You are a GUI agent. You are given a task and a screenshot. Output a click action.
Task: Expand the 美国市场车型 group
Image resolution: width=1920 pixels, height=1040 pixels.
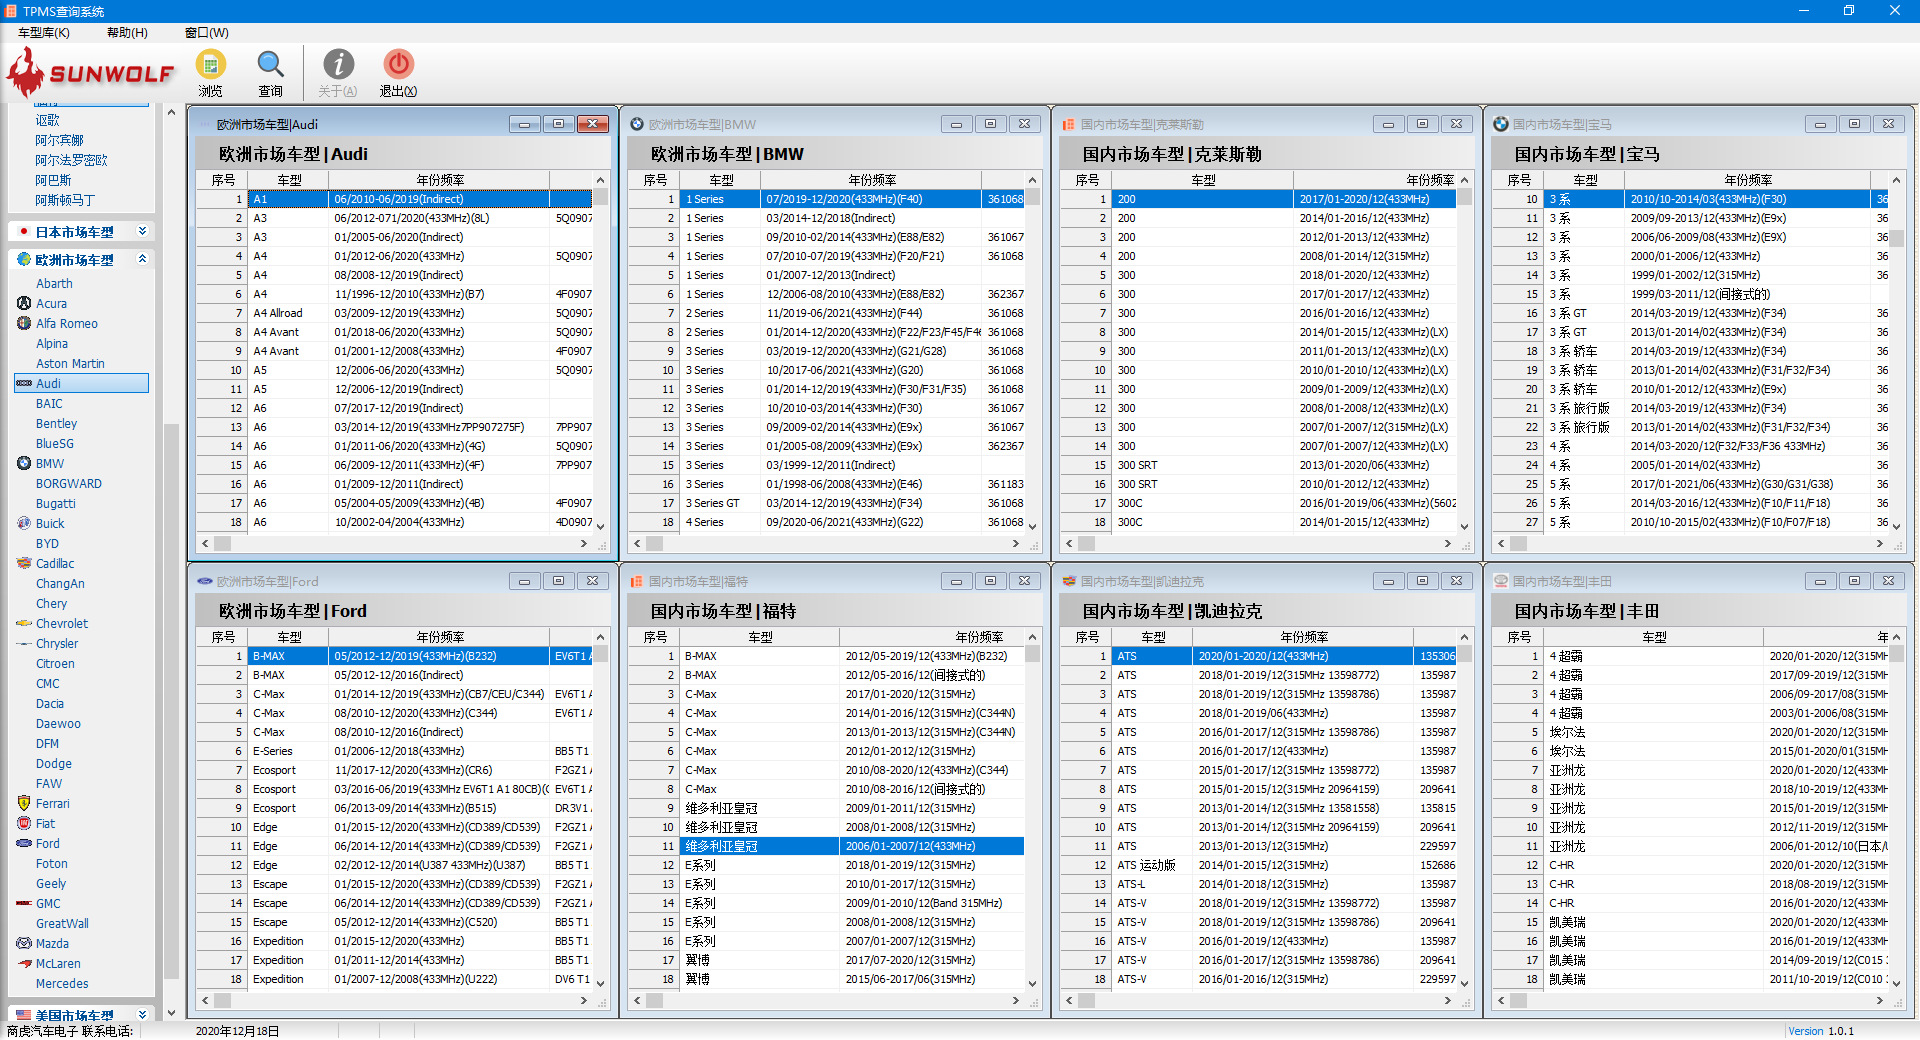[x=142, y=1014]
